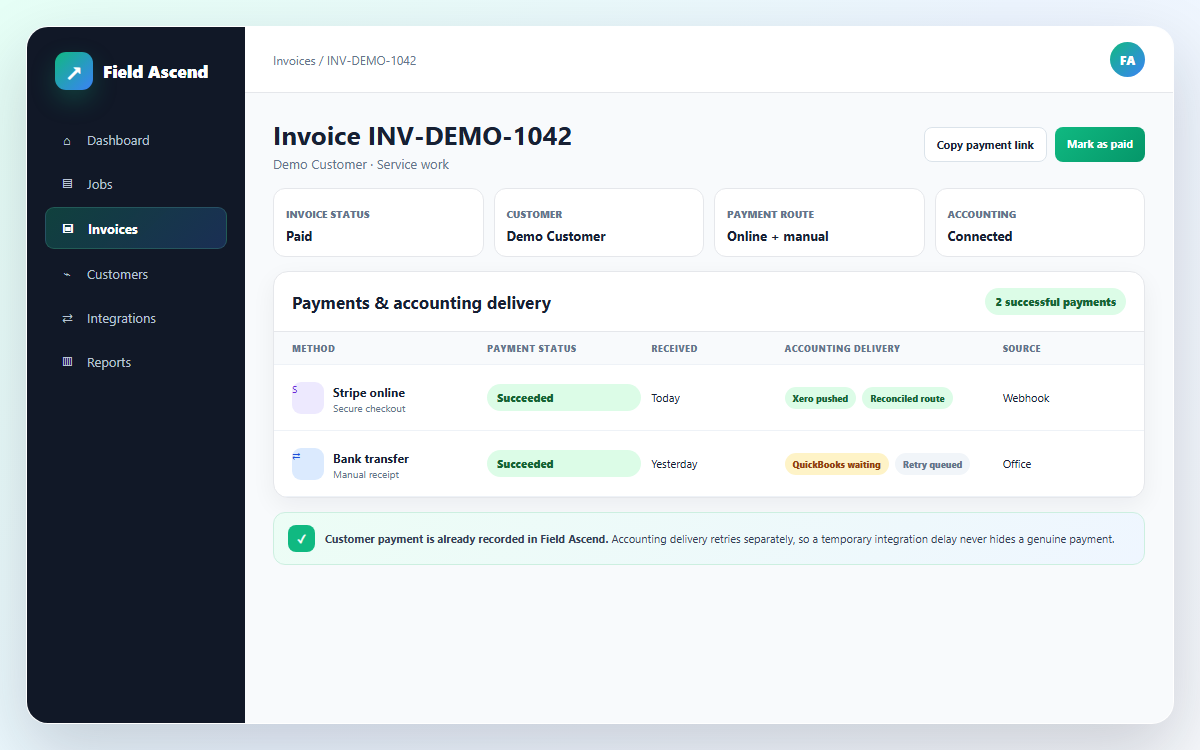Image resolution: width=1200 pixels, height=750 pixels.
Task: Click the Stripe online method icon
Action: click(x=307, y=398)
